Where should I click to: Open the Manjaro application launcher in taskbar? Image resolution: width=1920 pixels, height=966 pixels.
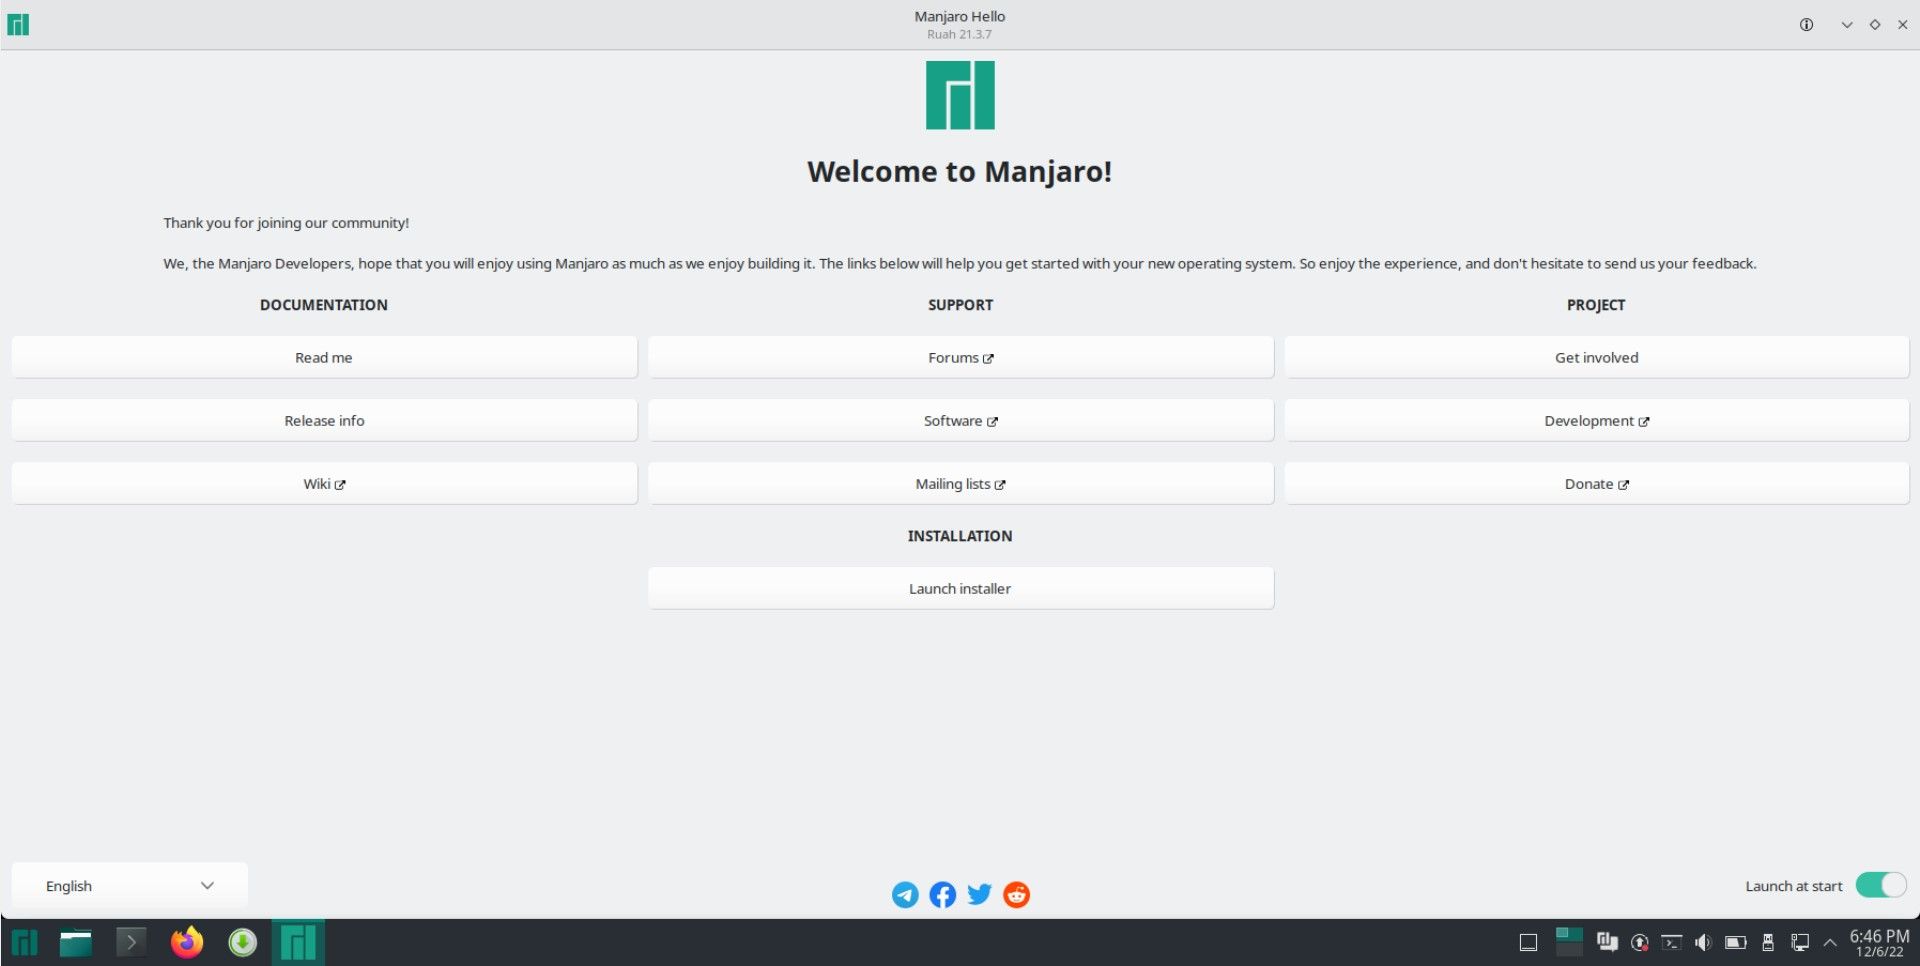coord(25,942)
